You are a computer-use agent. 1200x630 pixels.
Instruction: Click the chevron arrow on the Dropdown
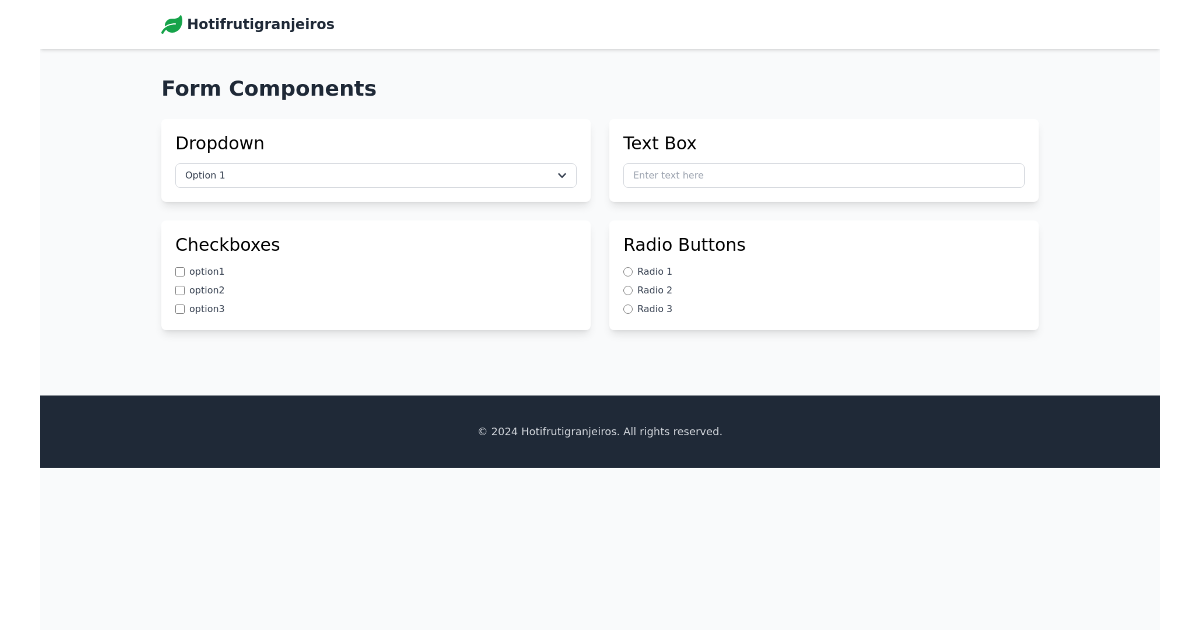tap(562, 175)
